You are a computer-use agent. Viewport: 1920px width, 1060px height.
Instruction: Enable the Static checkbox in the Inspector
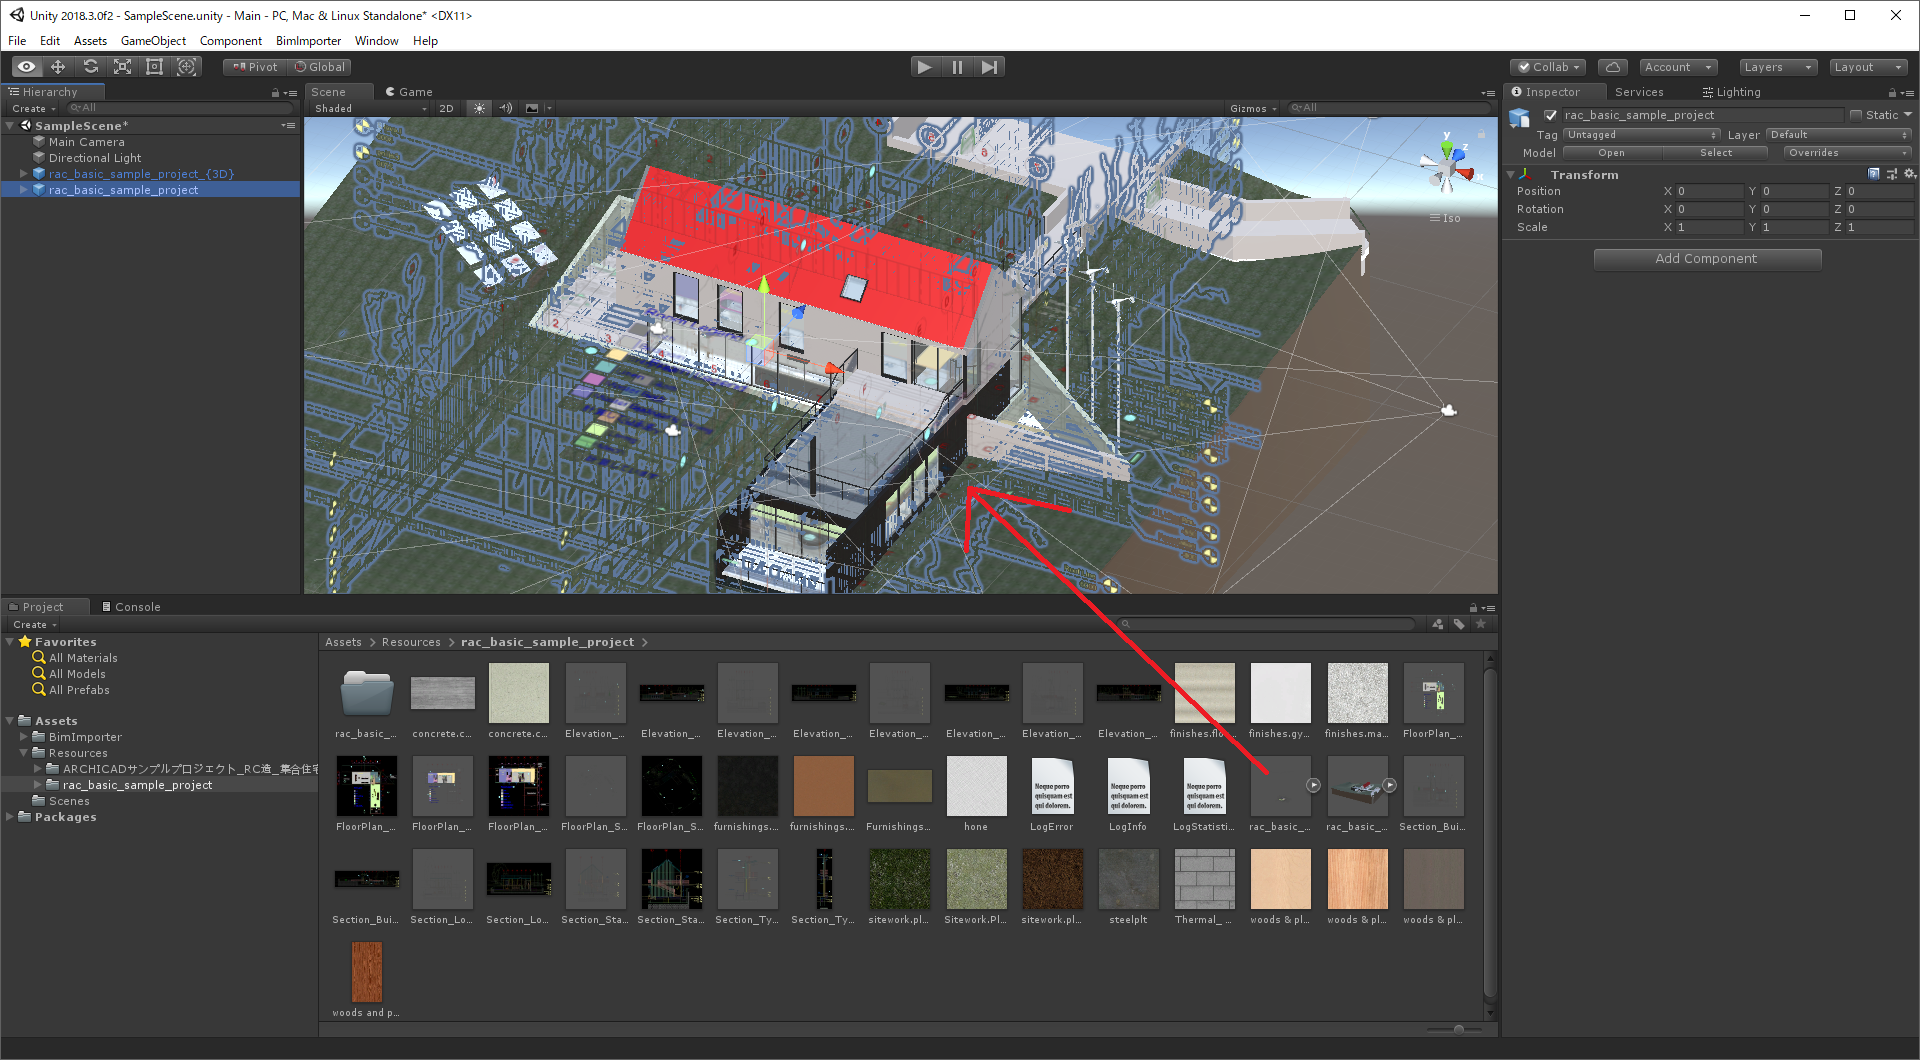pyautogui.click(x=1857, y=114)
